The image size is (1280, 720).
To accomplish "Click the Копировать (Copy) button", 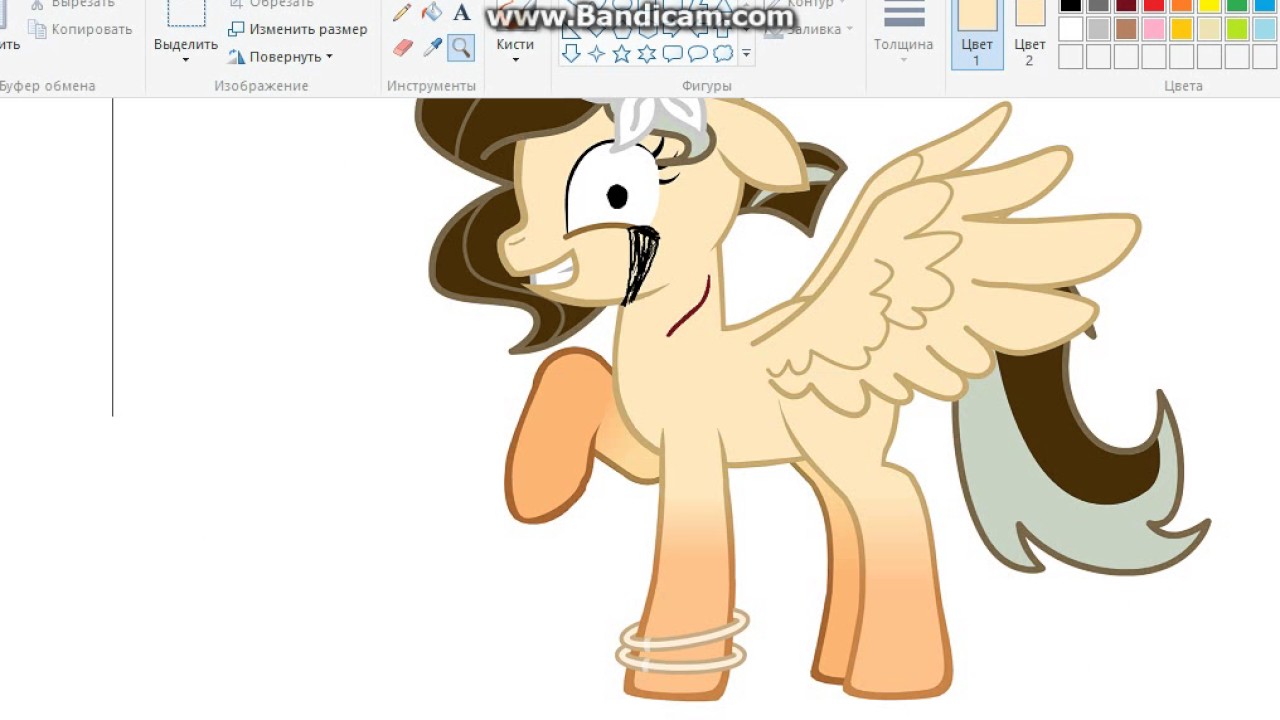I will (81, 29).
